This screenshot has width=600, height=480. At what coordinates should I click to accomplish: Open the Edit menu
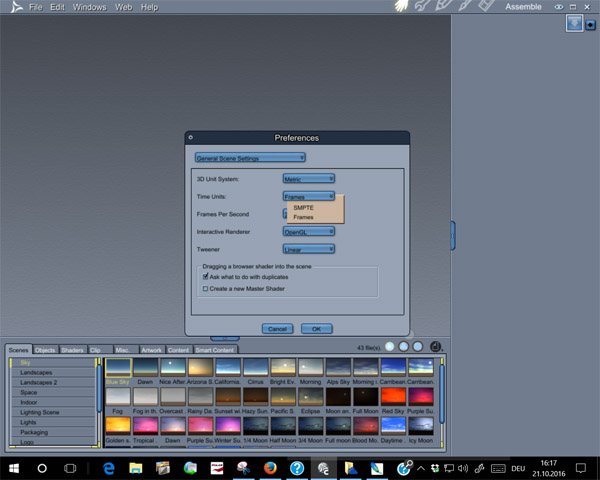tap(57, 7)
